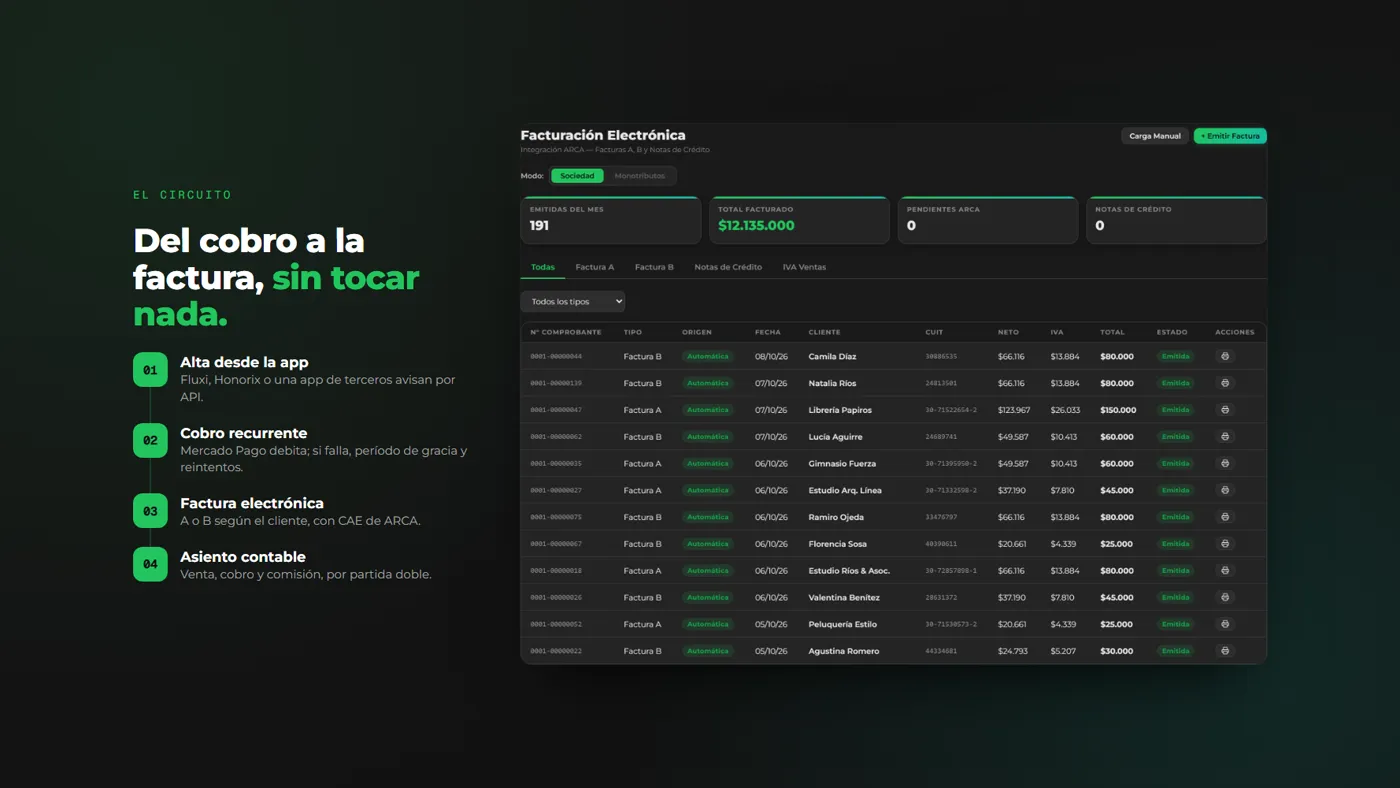Print Camila Díaz's invoice
This screenshot has height=788, width=1400.
(1225, 356)
